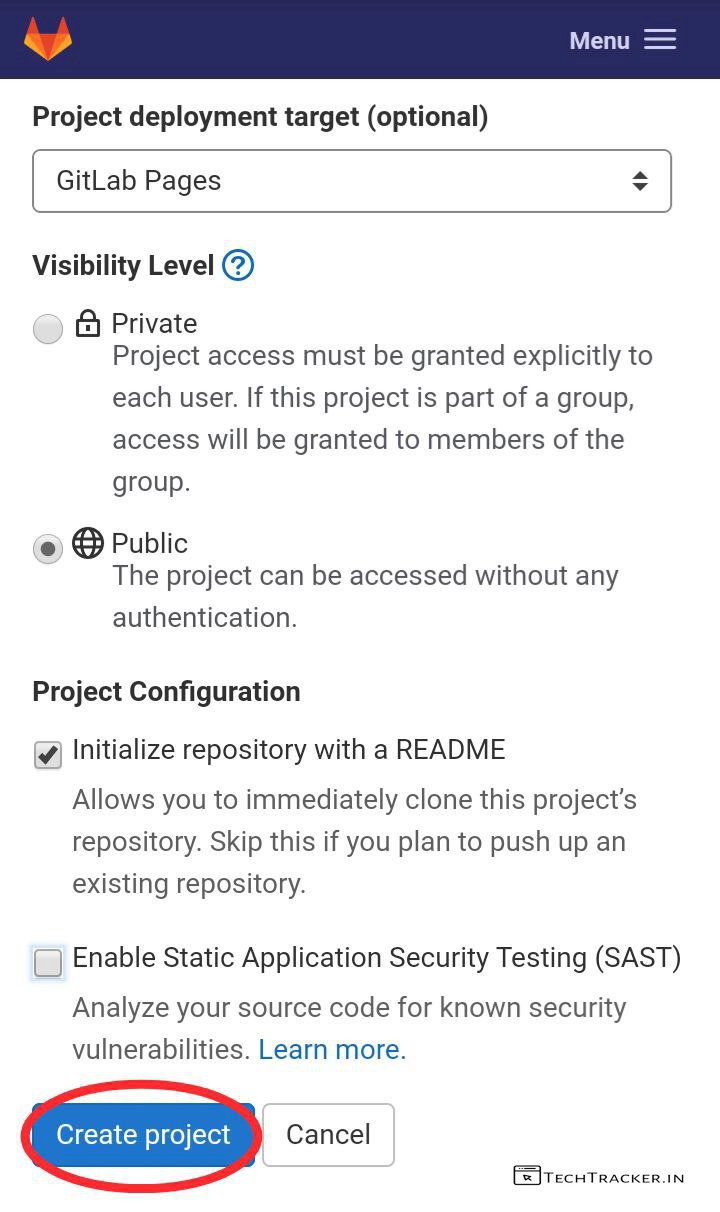The width and height of the screenshot is (720, 1212).
Task: Click the globe icon beside Public
Action: (x=88, y=543)
